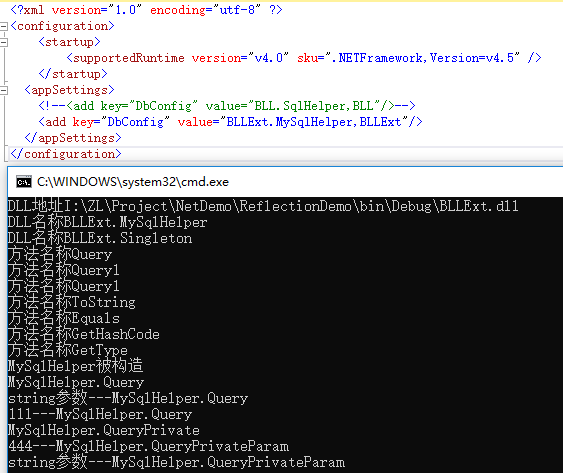Click console line '方法名称Equals'
This screenshot has height=473, width=563.
point(64,318)
